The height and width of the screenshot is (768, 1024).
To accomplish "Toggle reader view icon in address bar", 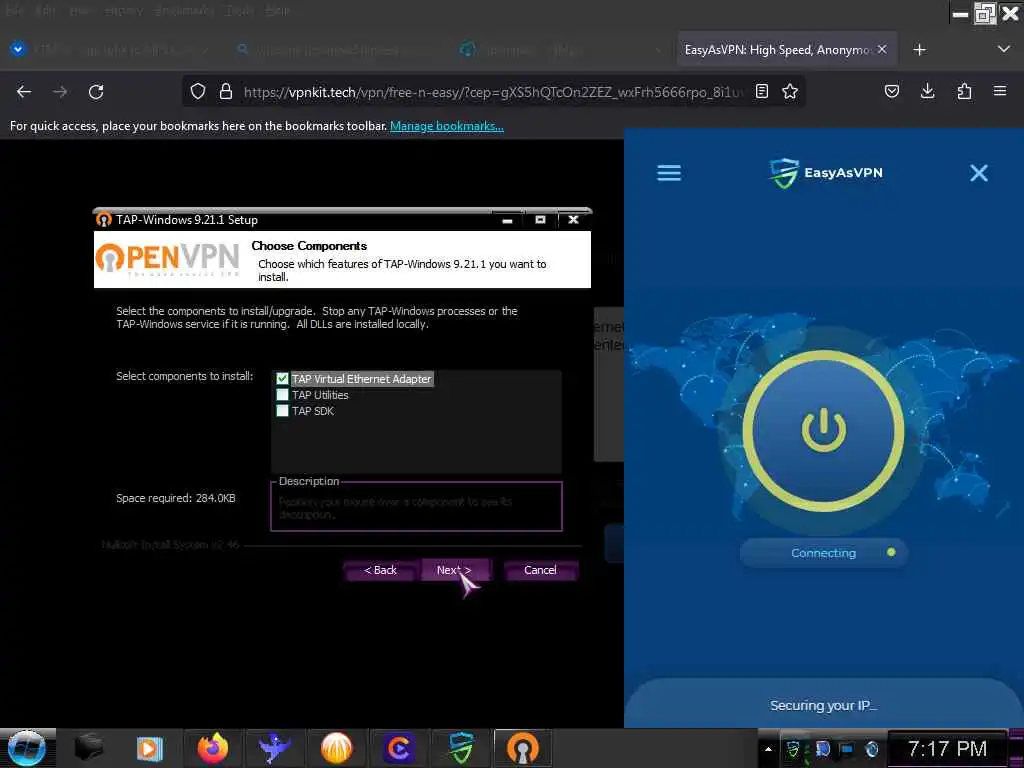I will tap(761, 91).
